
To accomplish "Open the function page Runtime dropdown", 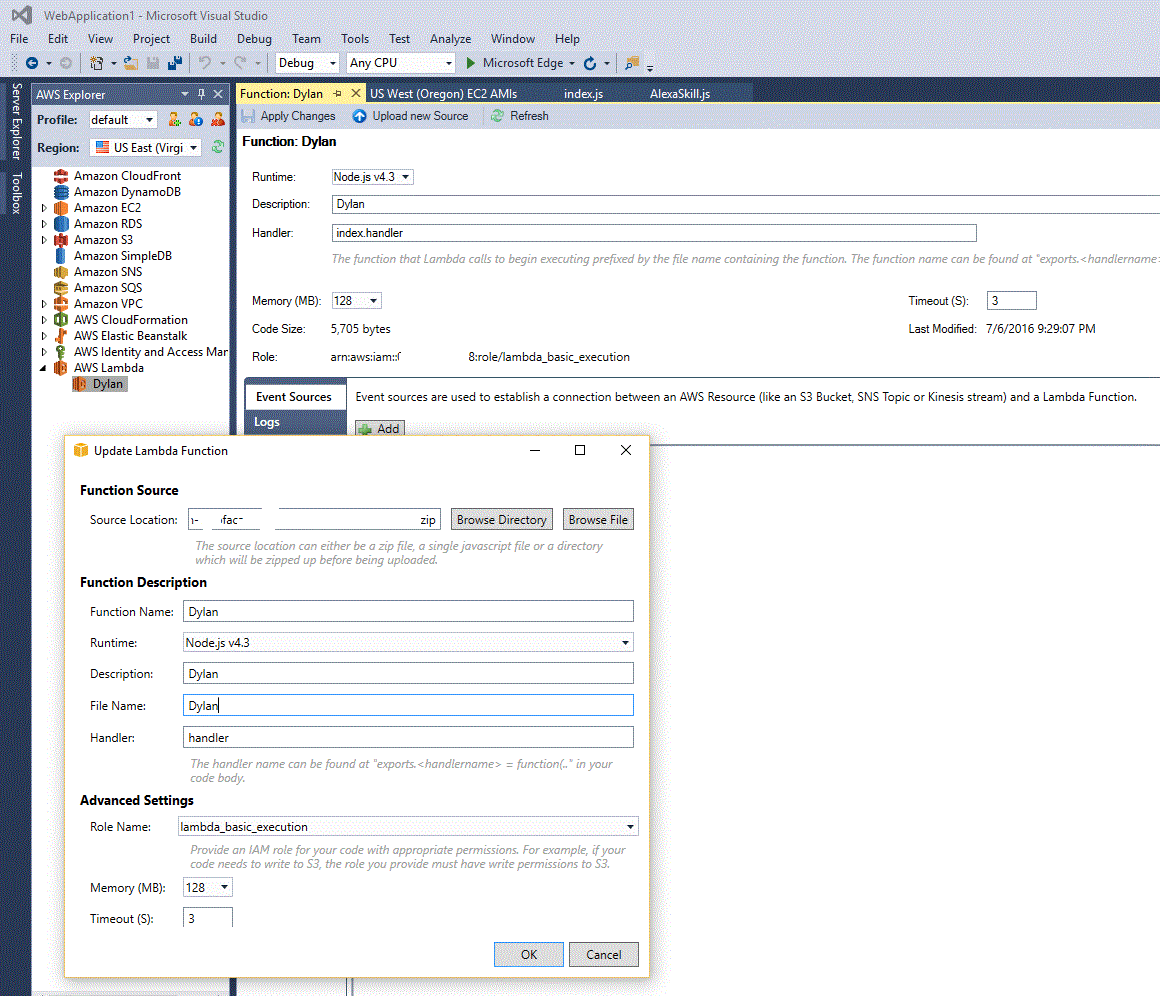I will (x=372, y=177).
